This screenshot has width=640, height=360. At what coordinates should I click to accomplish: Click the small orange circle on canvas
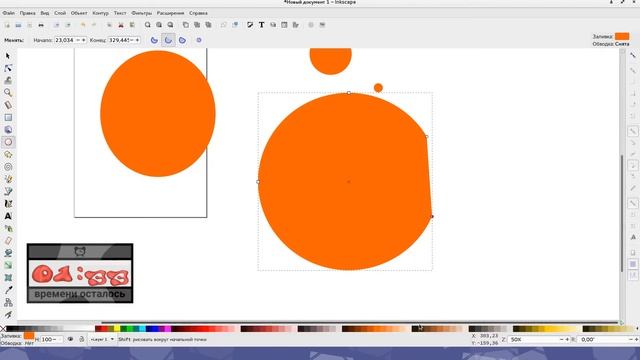[378, 88]
